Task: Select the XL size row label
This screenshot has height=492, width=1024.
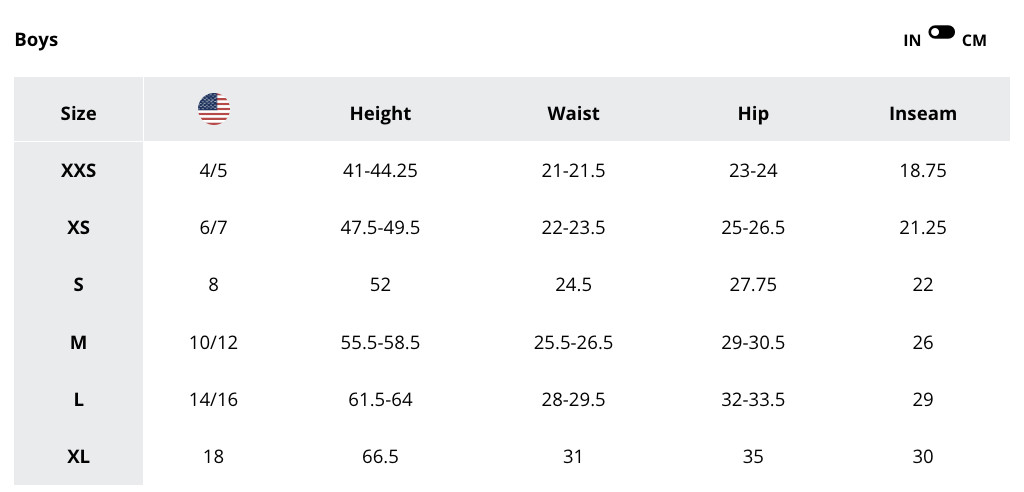Action: coord(78,457)
